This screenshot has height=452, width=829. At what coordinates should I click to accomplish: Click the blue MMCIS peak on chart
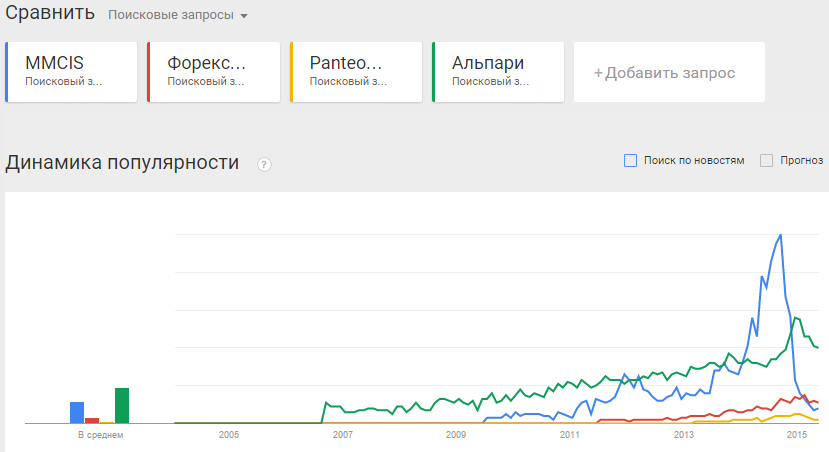tap(779, 235)
